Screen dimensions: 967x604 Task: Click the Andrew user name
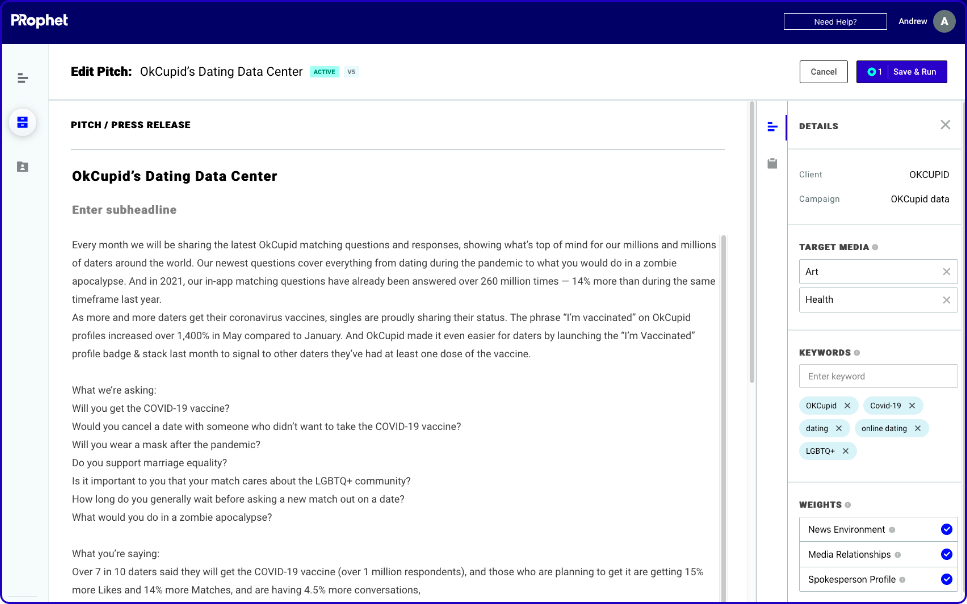tap(913, 21)
